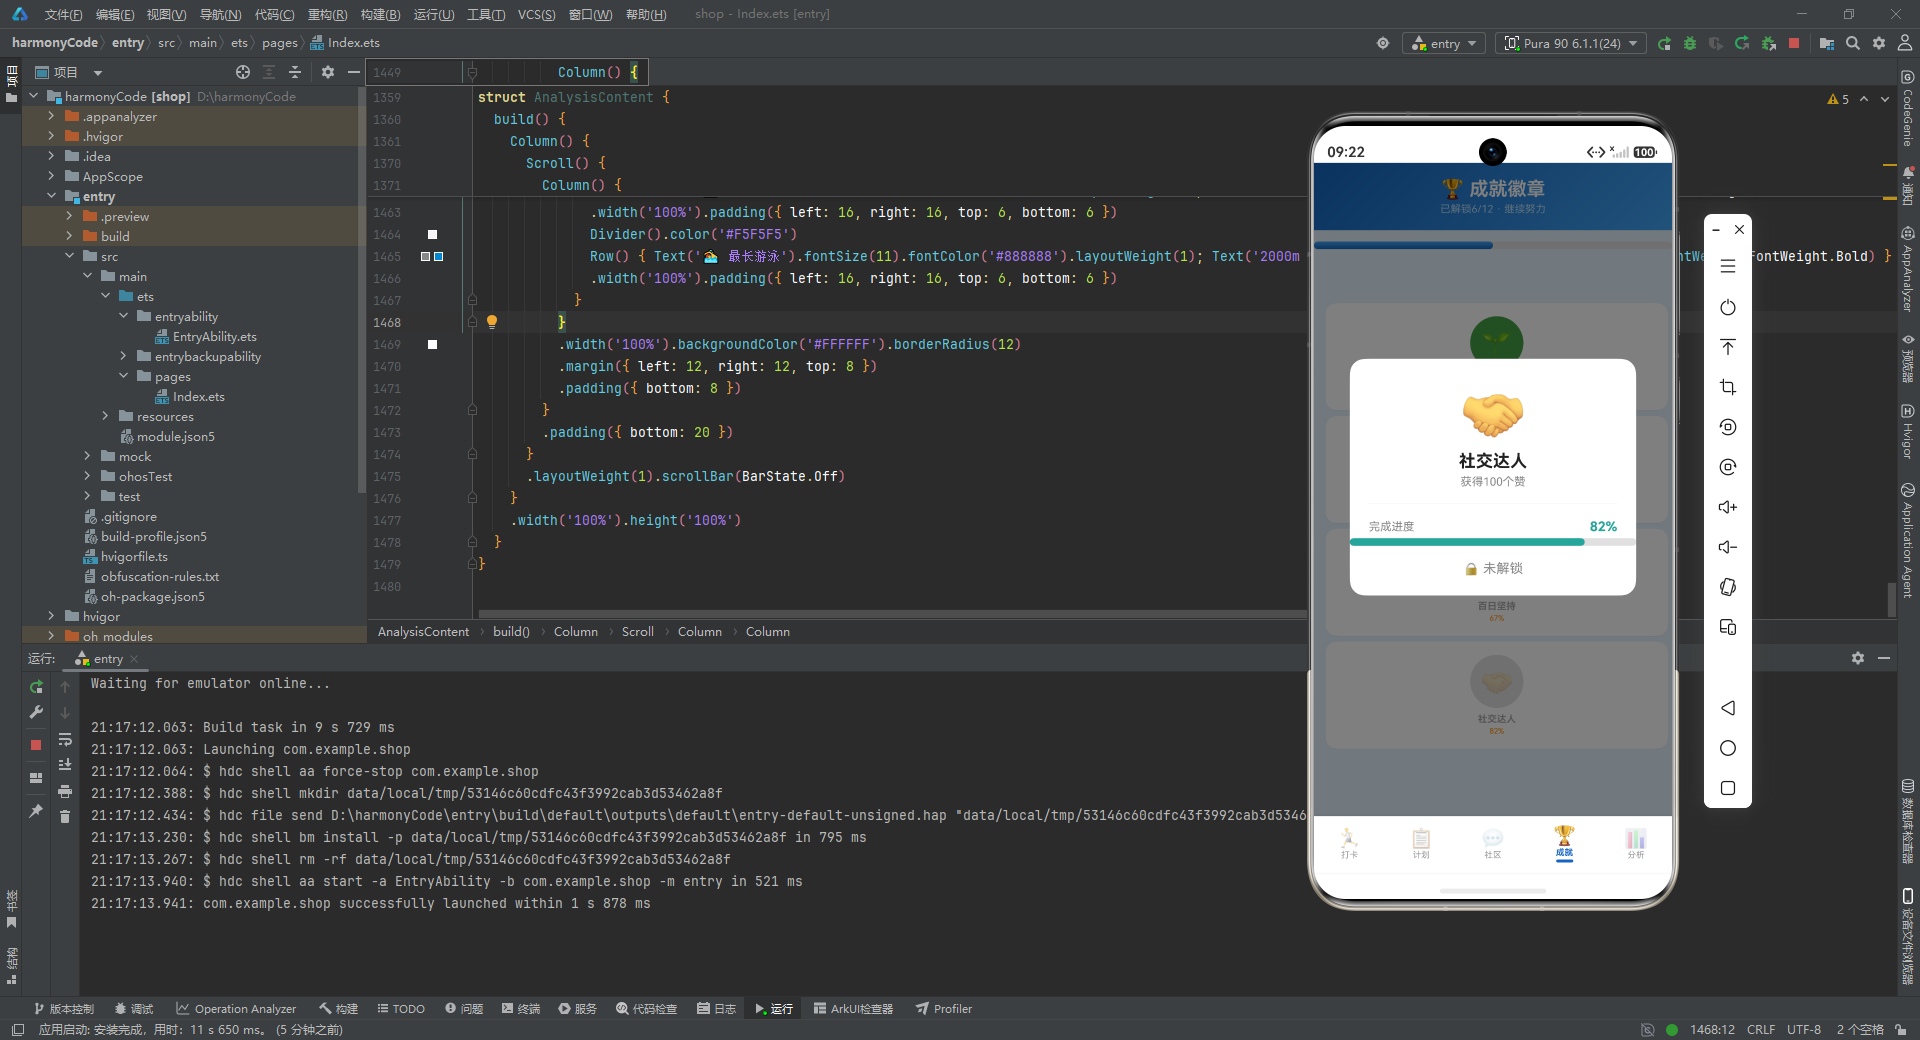Open the AppAnalyzer side panel
The height and width of the screenshot is (1040, 1920).
pyautogui.click(x=1908, y=270)
